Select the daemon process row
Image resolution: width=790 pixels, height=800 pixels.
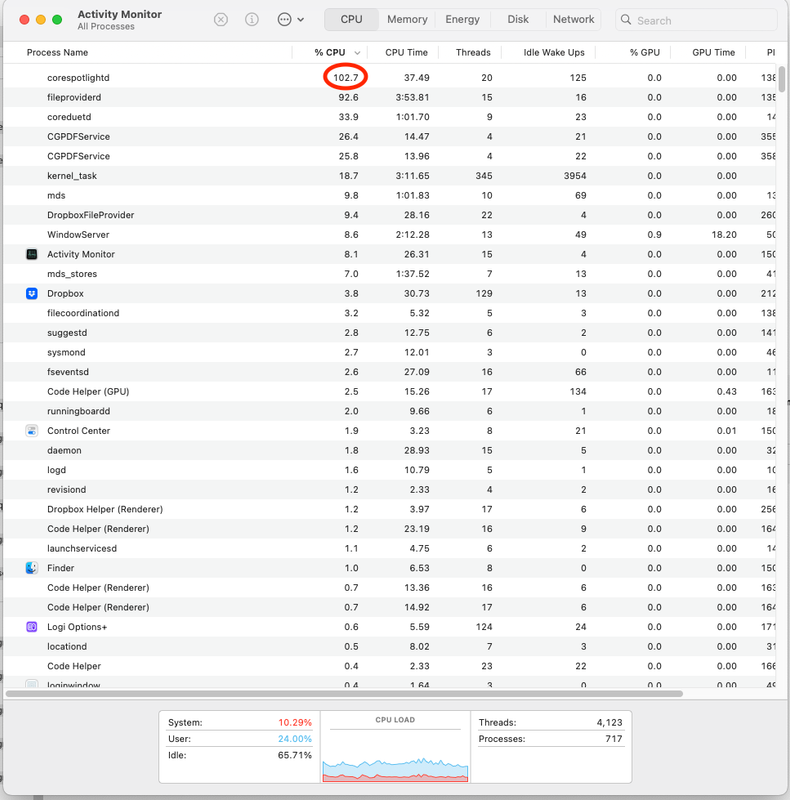pyautogui.click(x=390, y=451)
